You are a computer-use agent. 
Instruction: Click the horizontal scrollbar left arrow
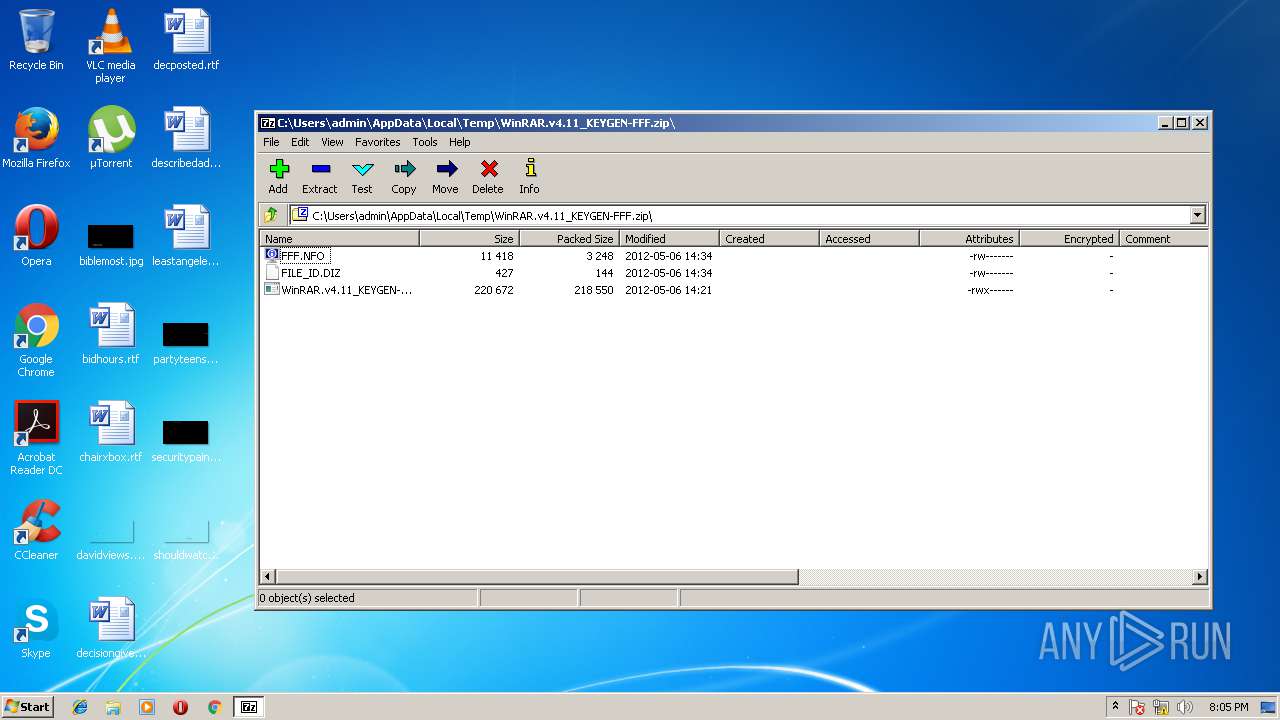point(267,577)
